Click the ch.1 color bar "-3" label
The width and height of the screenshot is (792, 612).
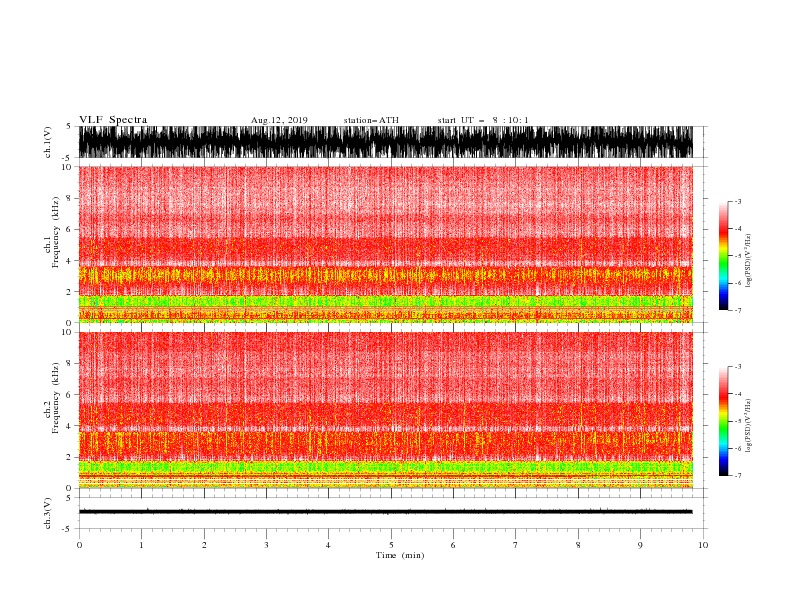[738, 201]
